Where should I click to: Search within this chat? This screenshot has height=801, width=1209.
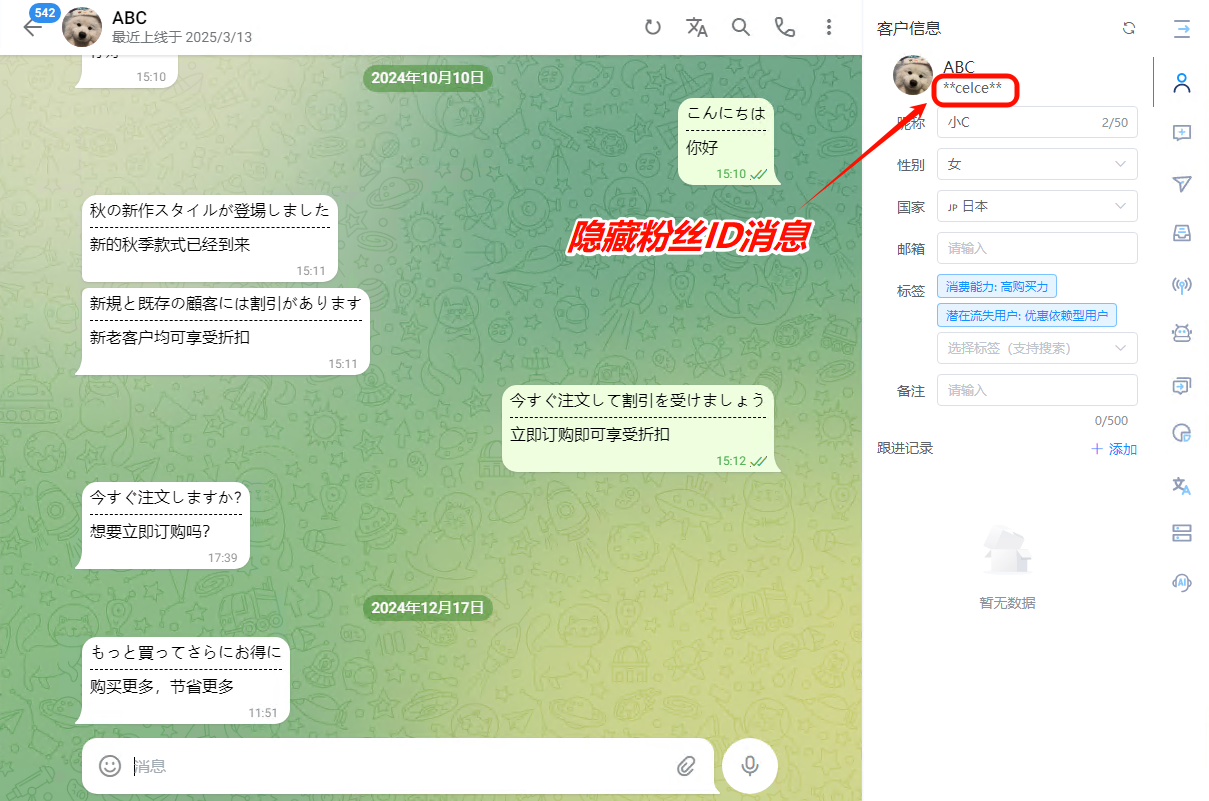coord(741,27)
